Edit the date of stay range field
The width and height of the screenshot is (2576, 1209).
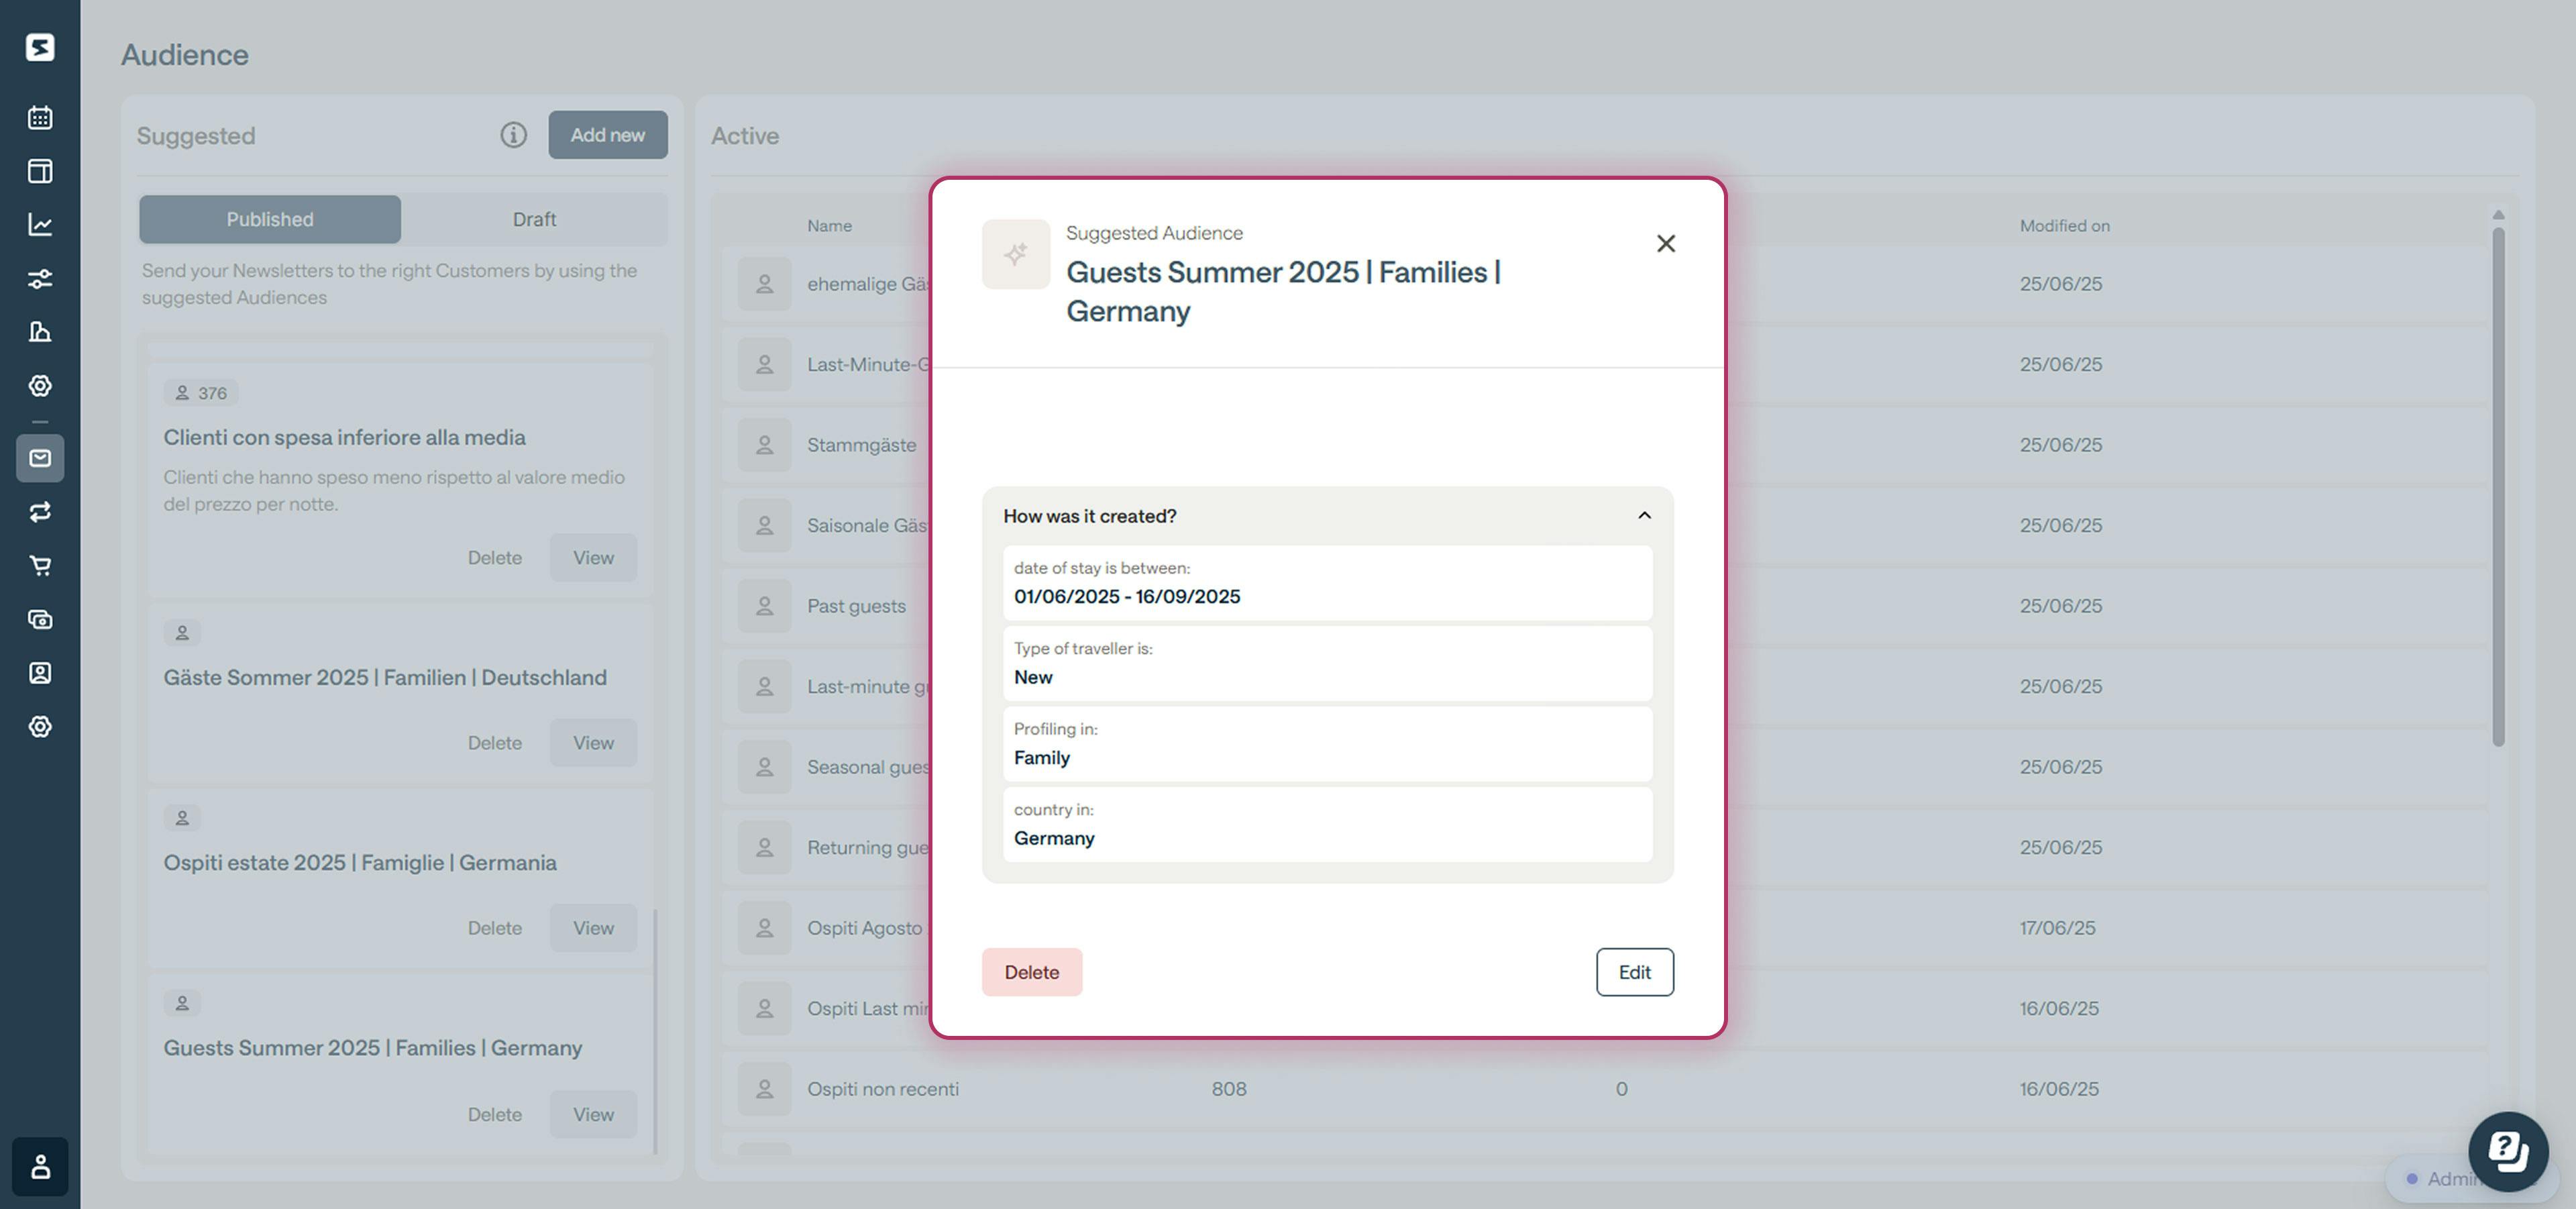point(1327,584)
